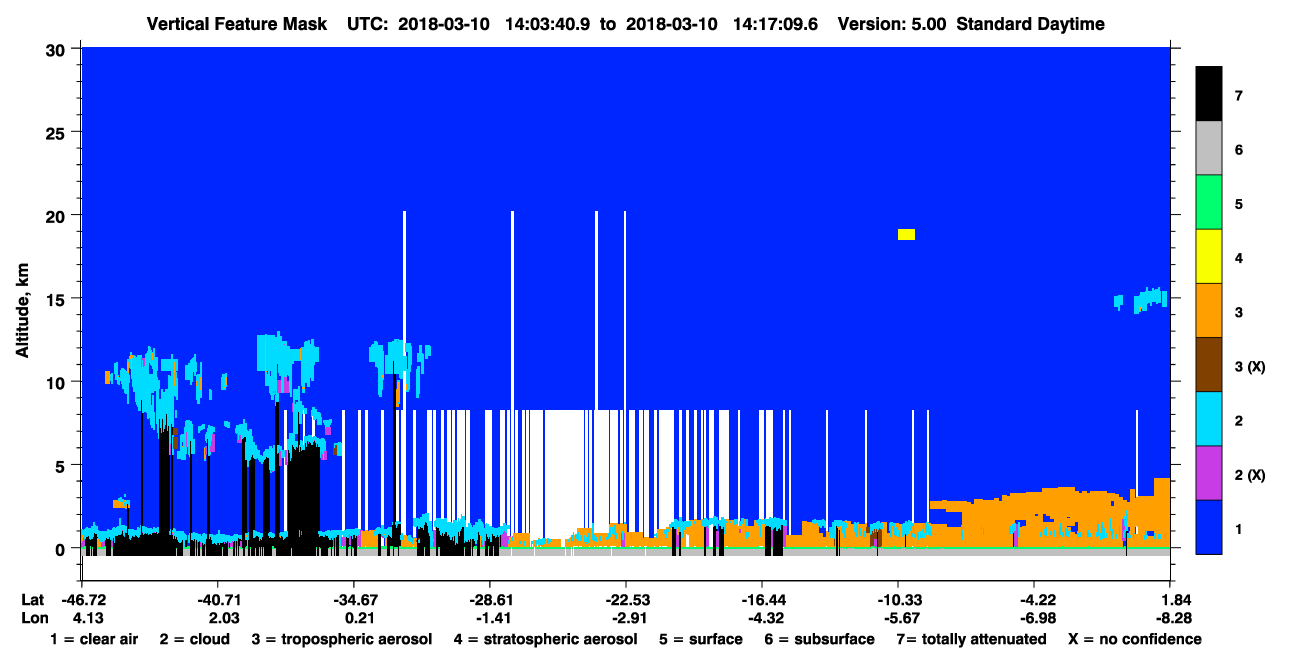This screenshot has height=667, width=1300.
Task: Click altitude tick label 20
Action: point(58,215)
